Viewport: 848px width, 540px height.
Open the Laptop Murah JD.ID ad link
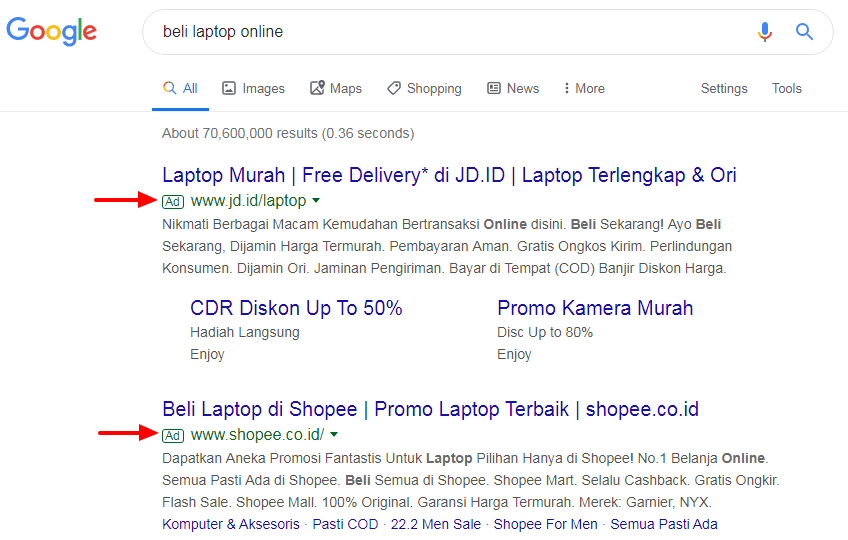point(449,175)
